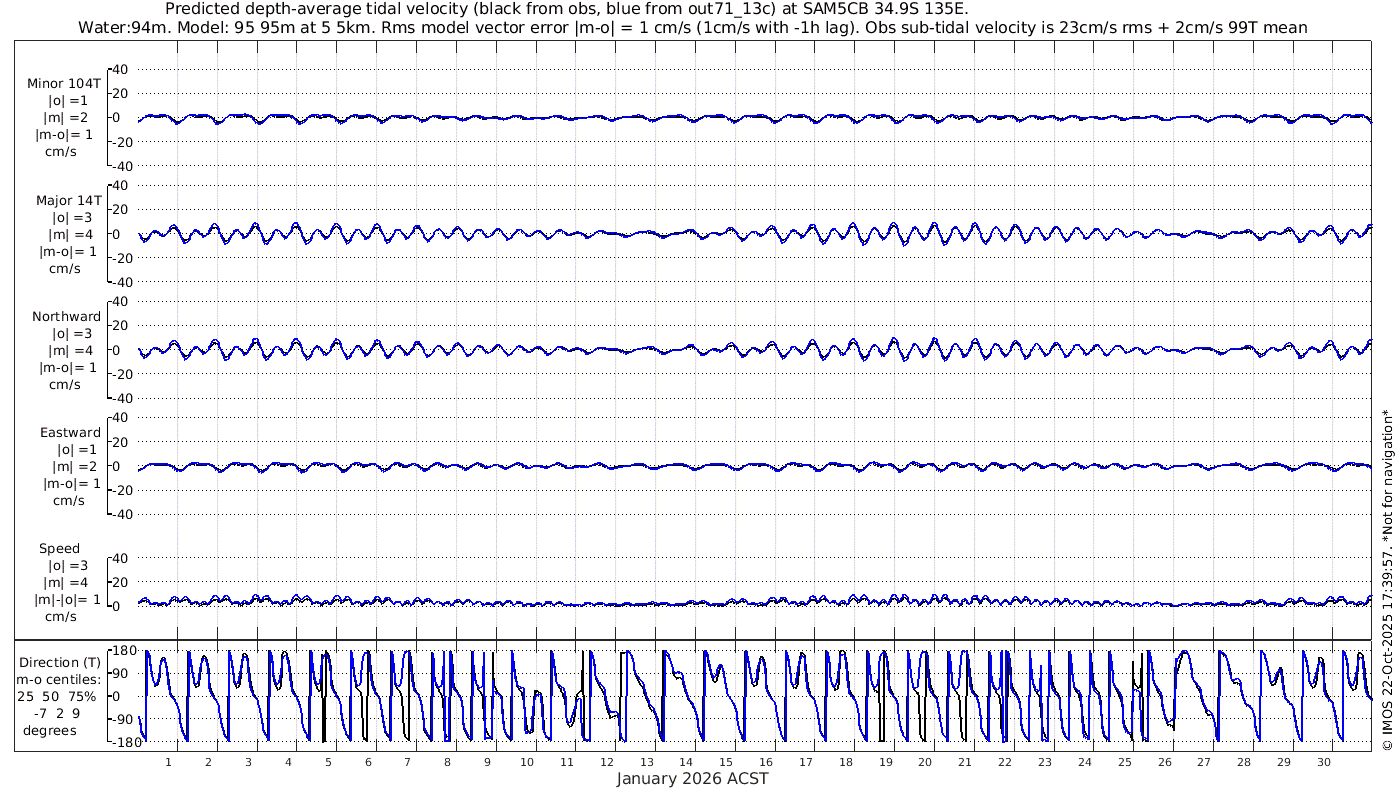Select "cm/s" unit under Major 14T
Image resolution: width=1400 pixels, height=800 pixels.
coord(66,268)
